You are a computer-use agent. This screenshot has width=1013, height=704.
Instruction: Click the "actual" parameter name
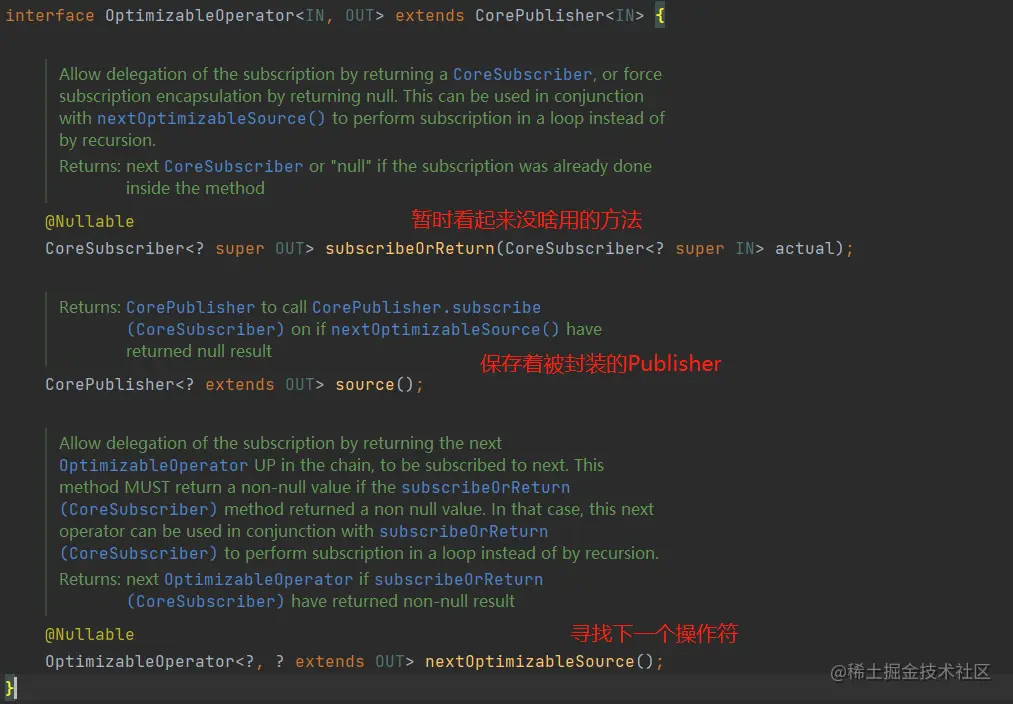[805, 249]
